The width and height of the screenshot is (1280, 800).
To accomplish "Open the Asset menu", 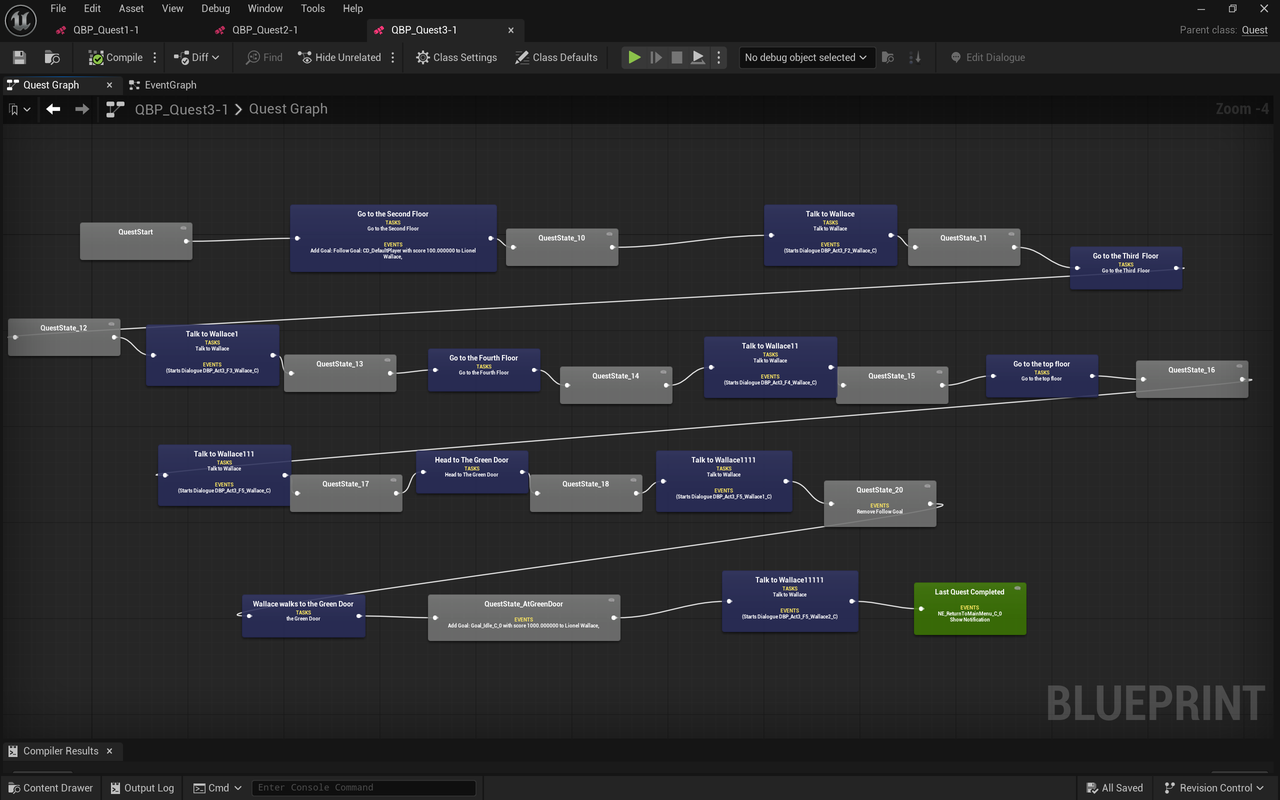I will [x=131, y=8].
